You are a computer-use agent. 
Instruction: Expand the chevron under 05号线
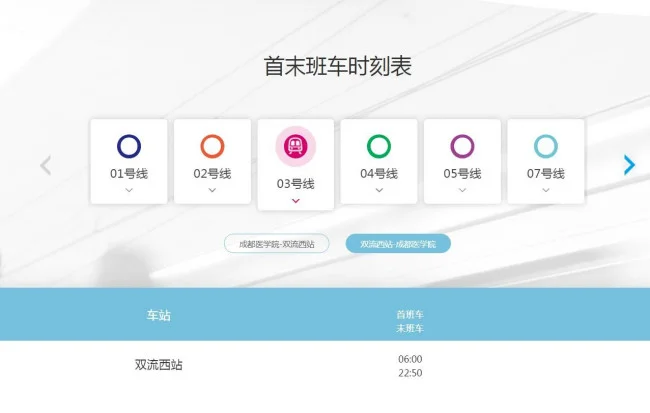coord(462,190)
